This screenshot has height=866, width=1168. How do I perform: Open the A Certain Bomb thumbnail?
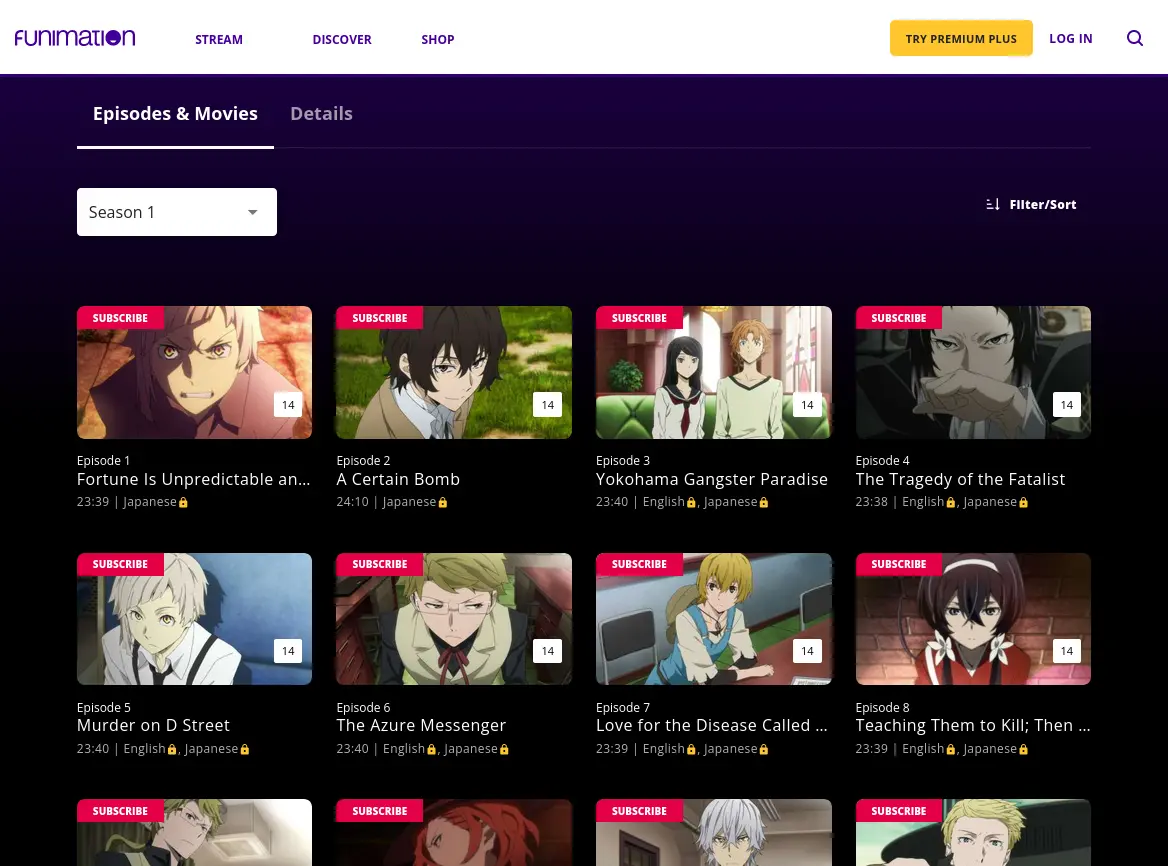pos(454,372)
